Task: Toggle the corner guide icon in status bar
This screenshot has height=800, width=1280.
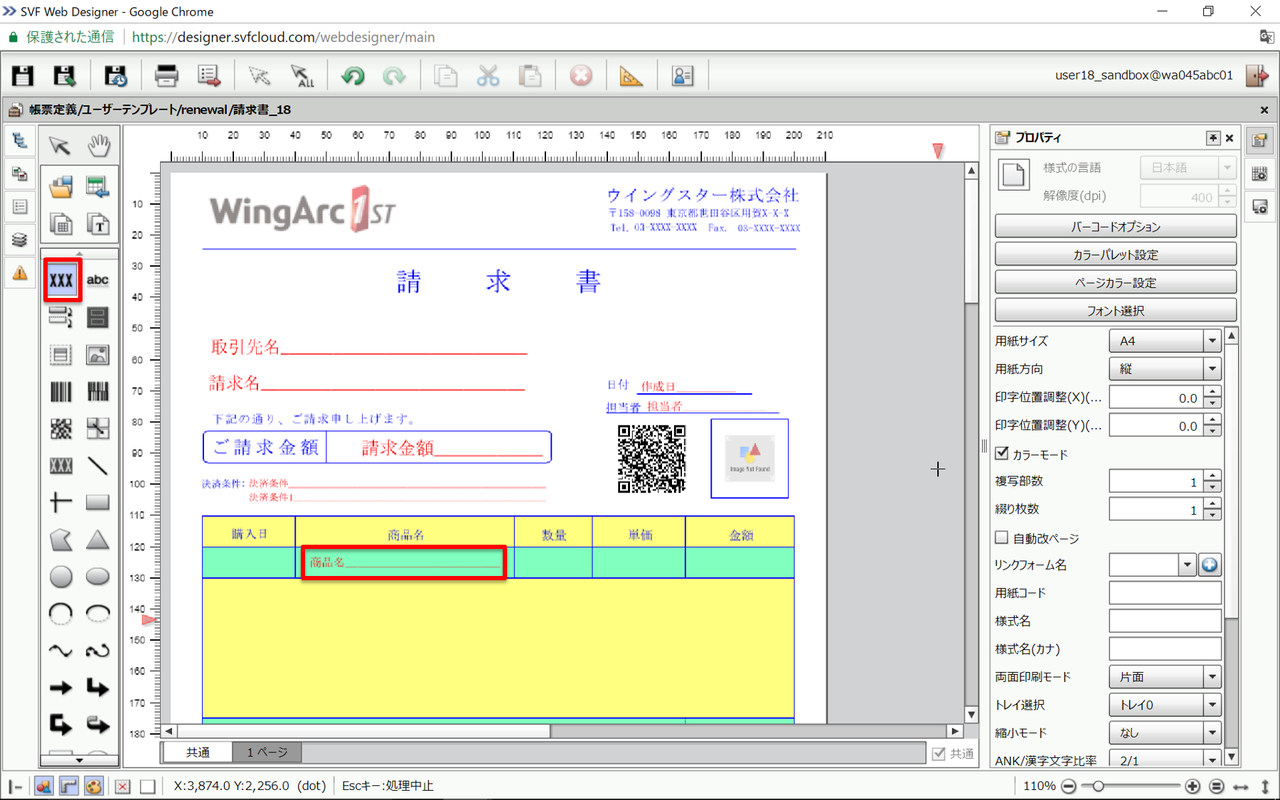Action: pyautogui.click(x=69, y=786)
